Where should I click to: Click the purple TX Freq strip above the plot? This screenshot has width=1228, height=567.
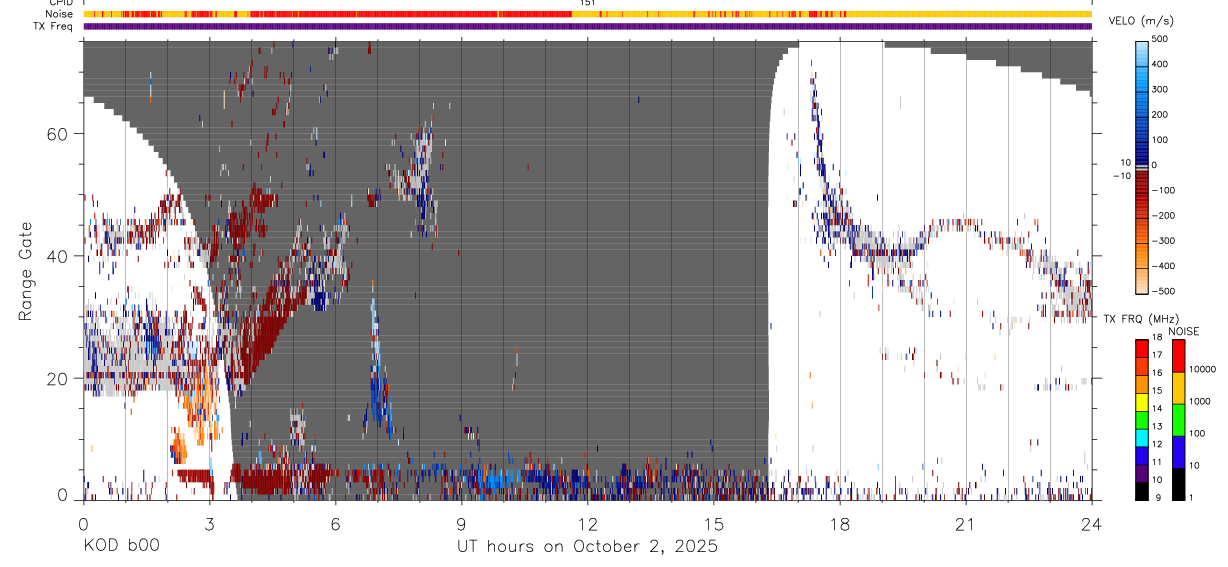coord(587,26)
